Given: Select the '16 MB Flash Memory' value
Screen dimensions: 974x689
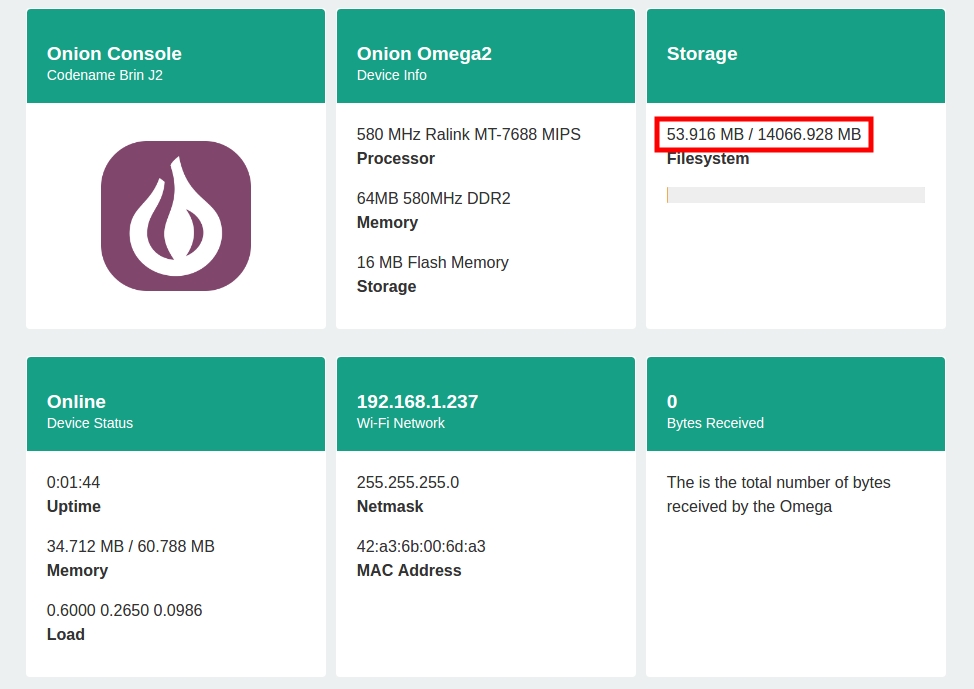Looking at the screenshot, I should pos(433,262).
